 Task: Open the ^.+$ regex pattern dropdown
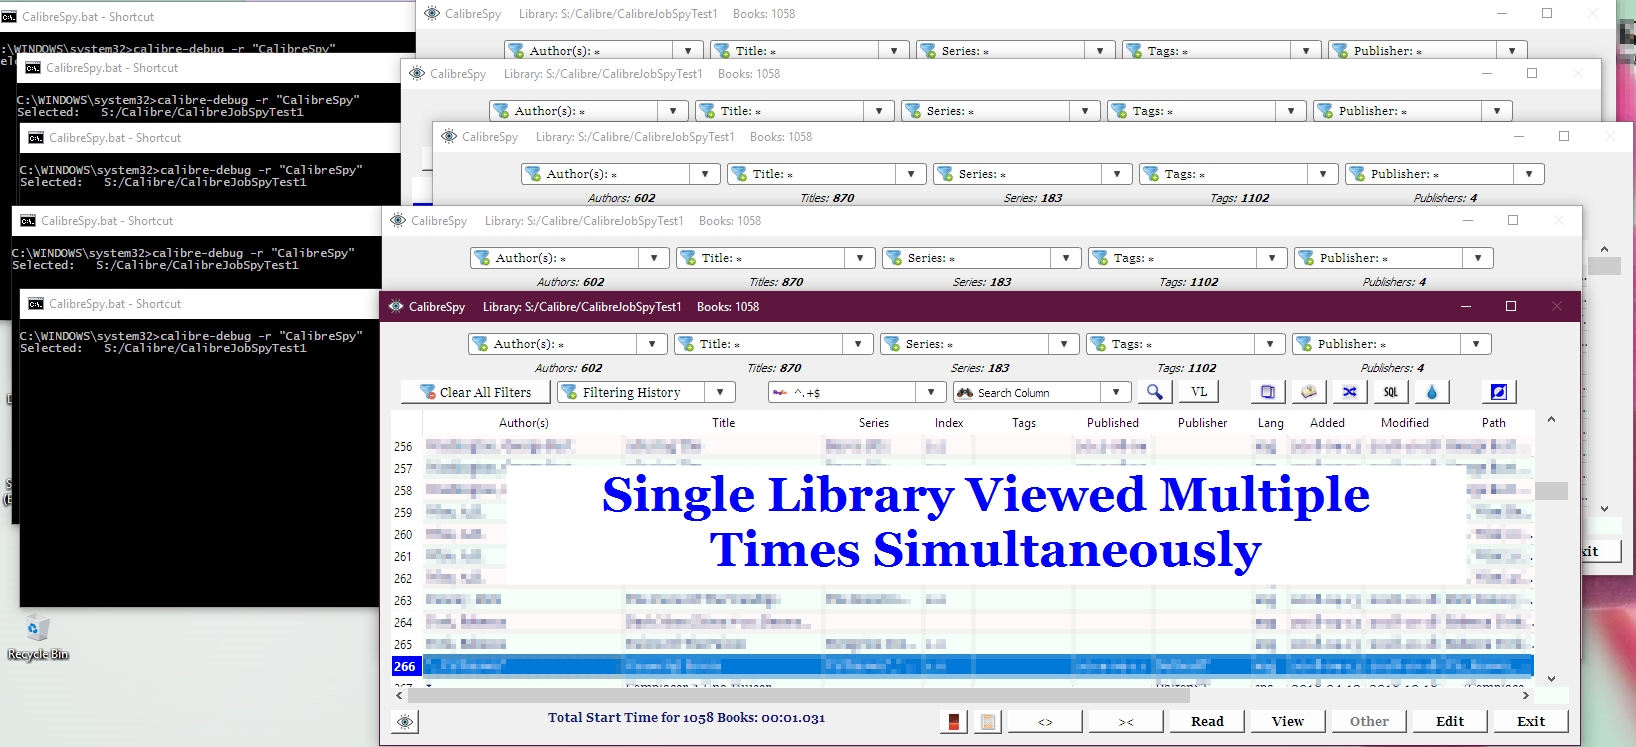(930, 393)
